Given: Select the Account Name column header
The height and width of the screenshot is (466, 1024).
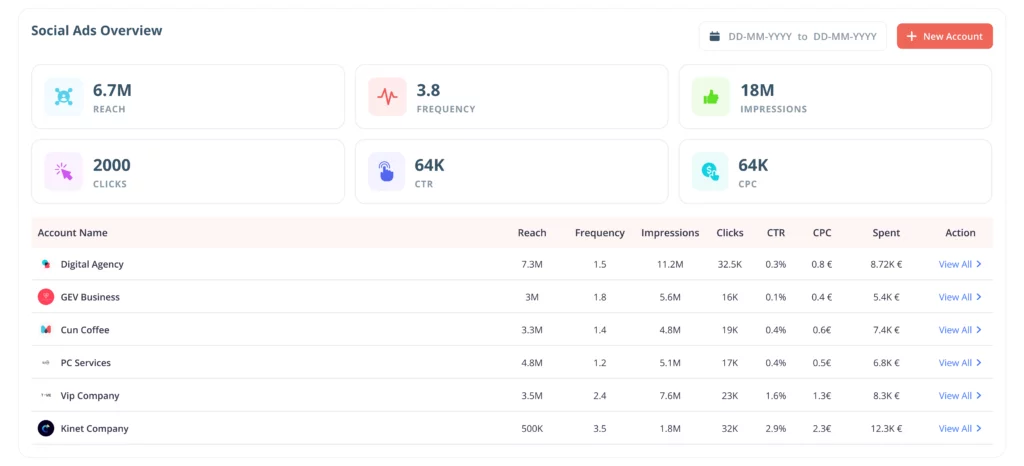Looking at the screenshot, I should point(72,233).
